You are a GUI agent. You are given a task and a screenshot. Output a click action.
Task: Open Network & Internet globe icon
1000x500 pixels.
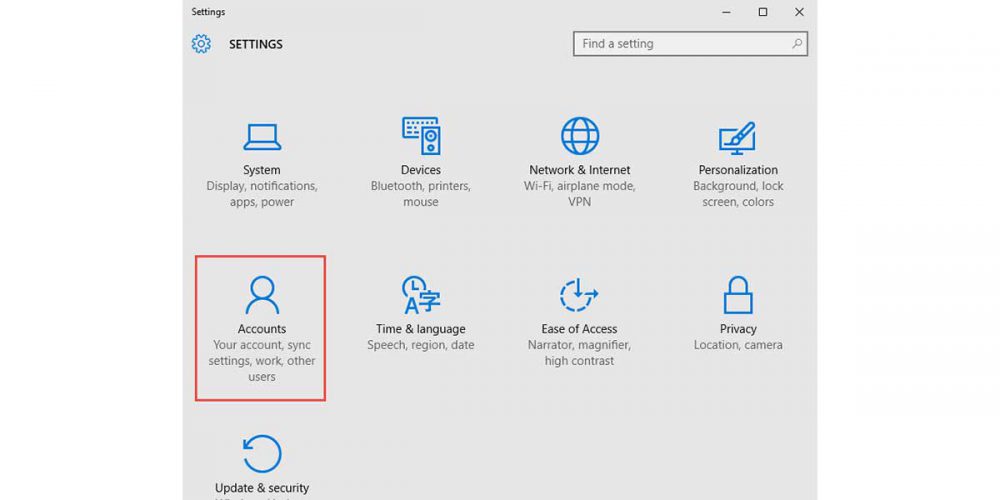(x=580, y=136)
